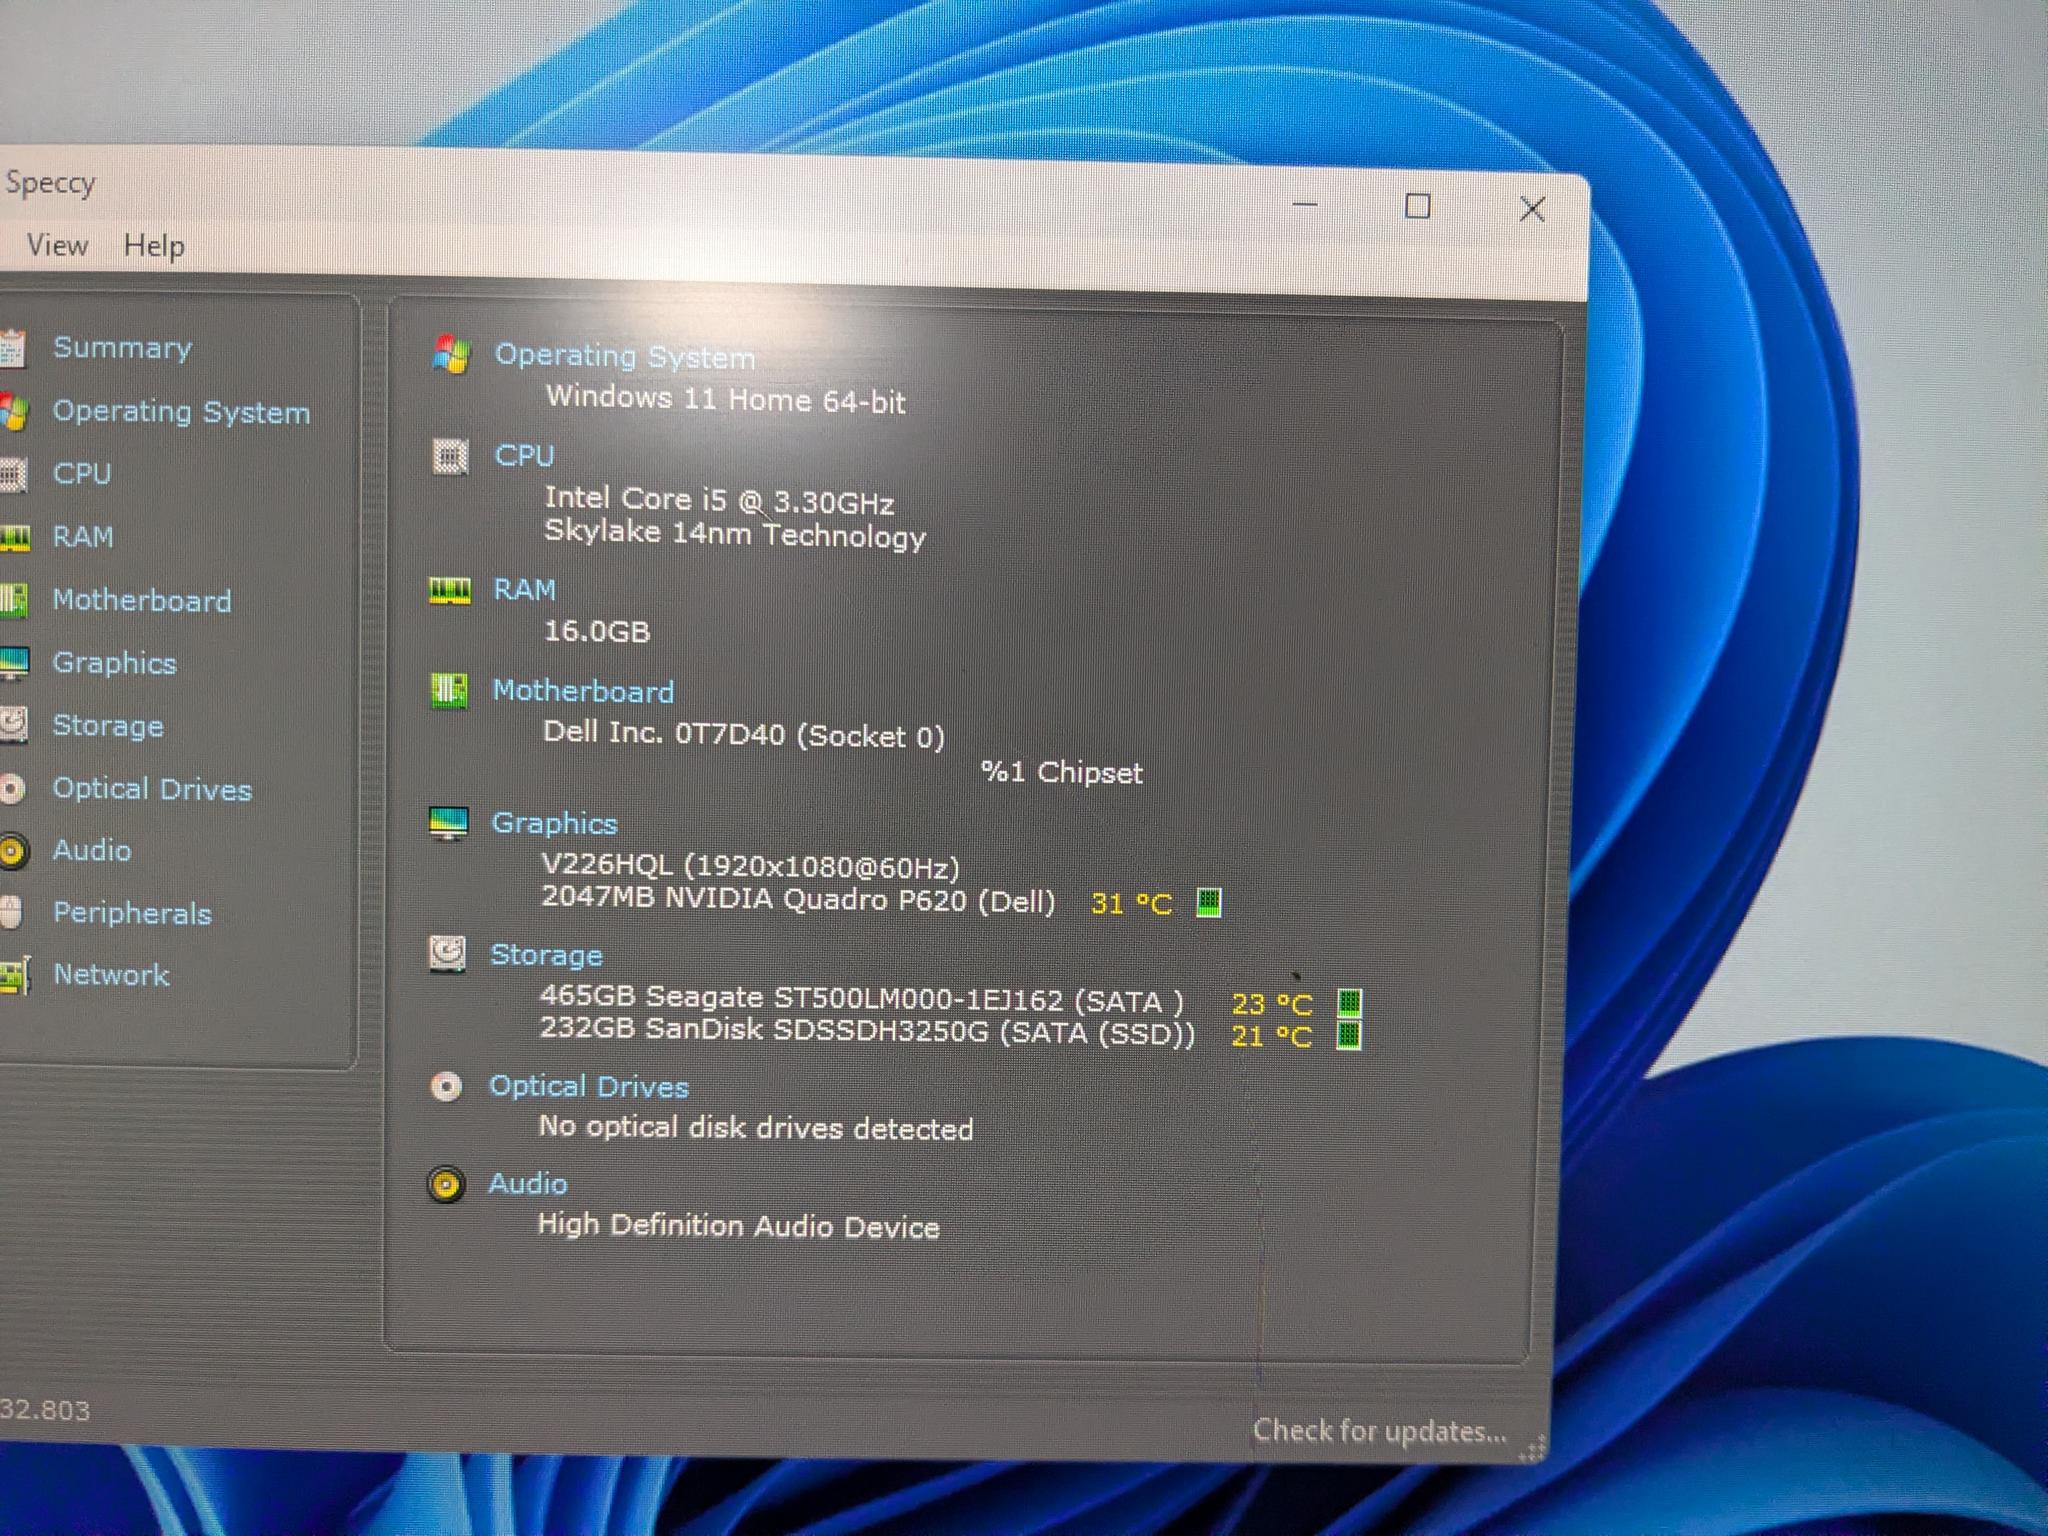Click the Graphics heading link in the summary
The height and width of the screenshot is (1536, 2048).
point(554,824)
